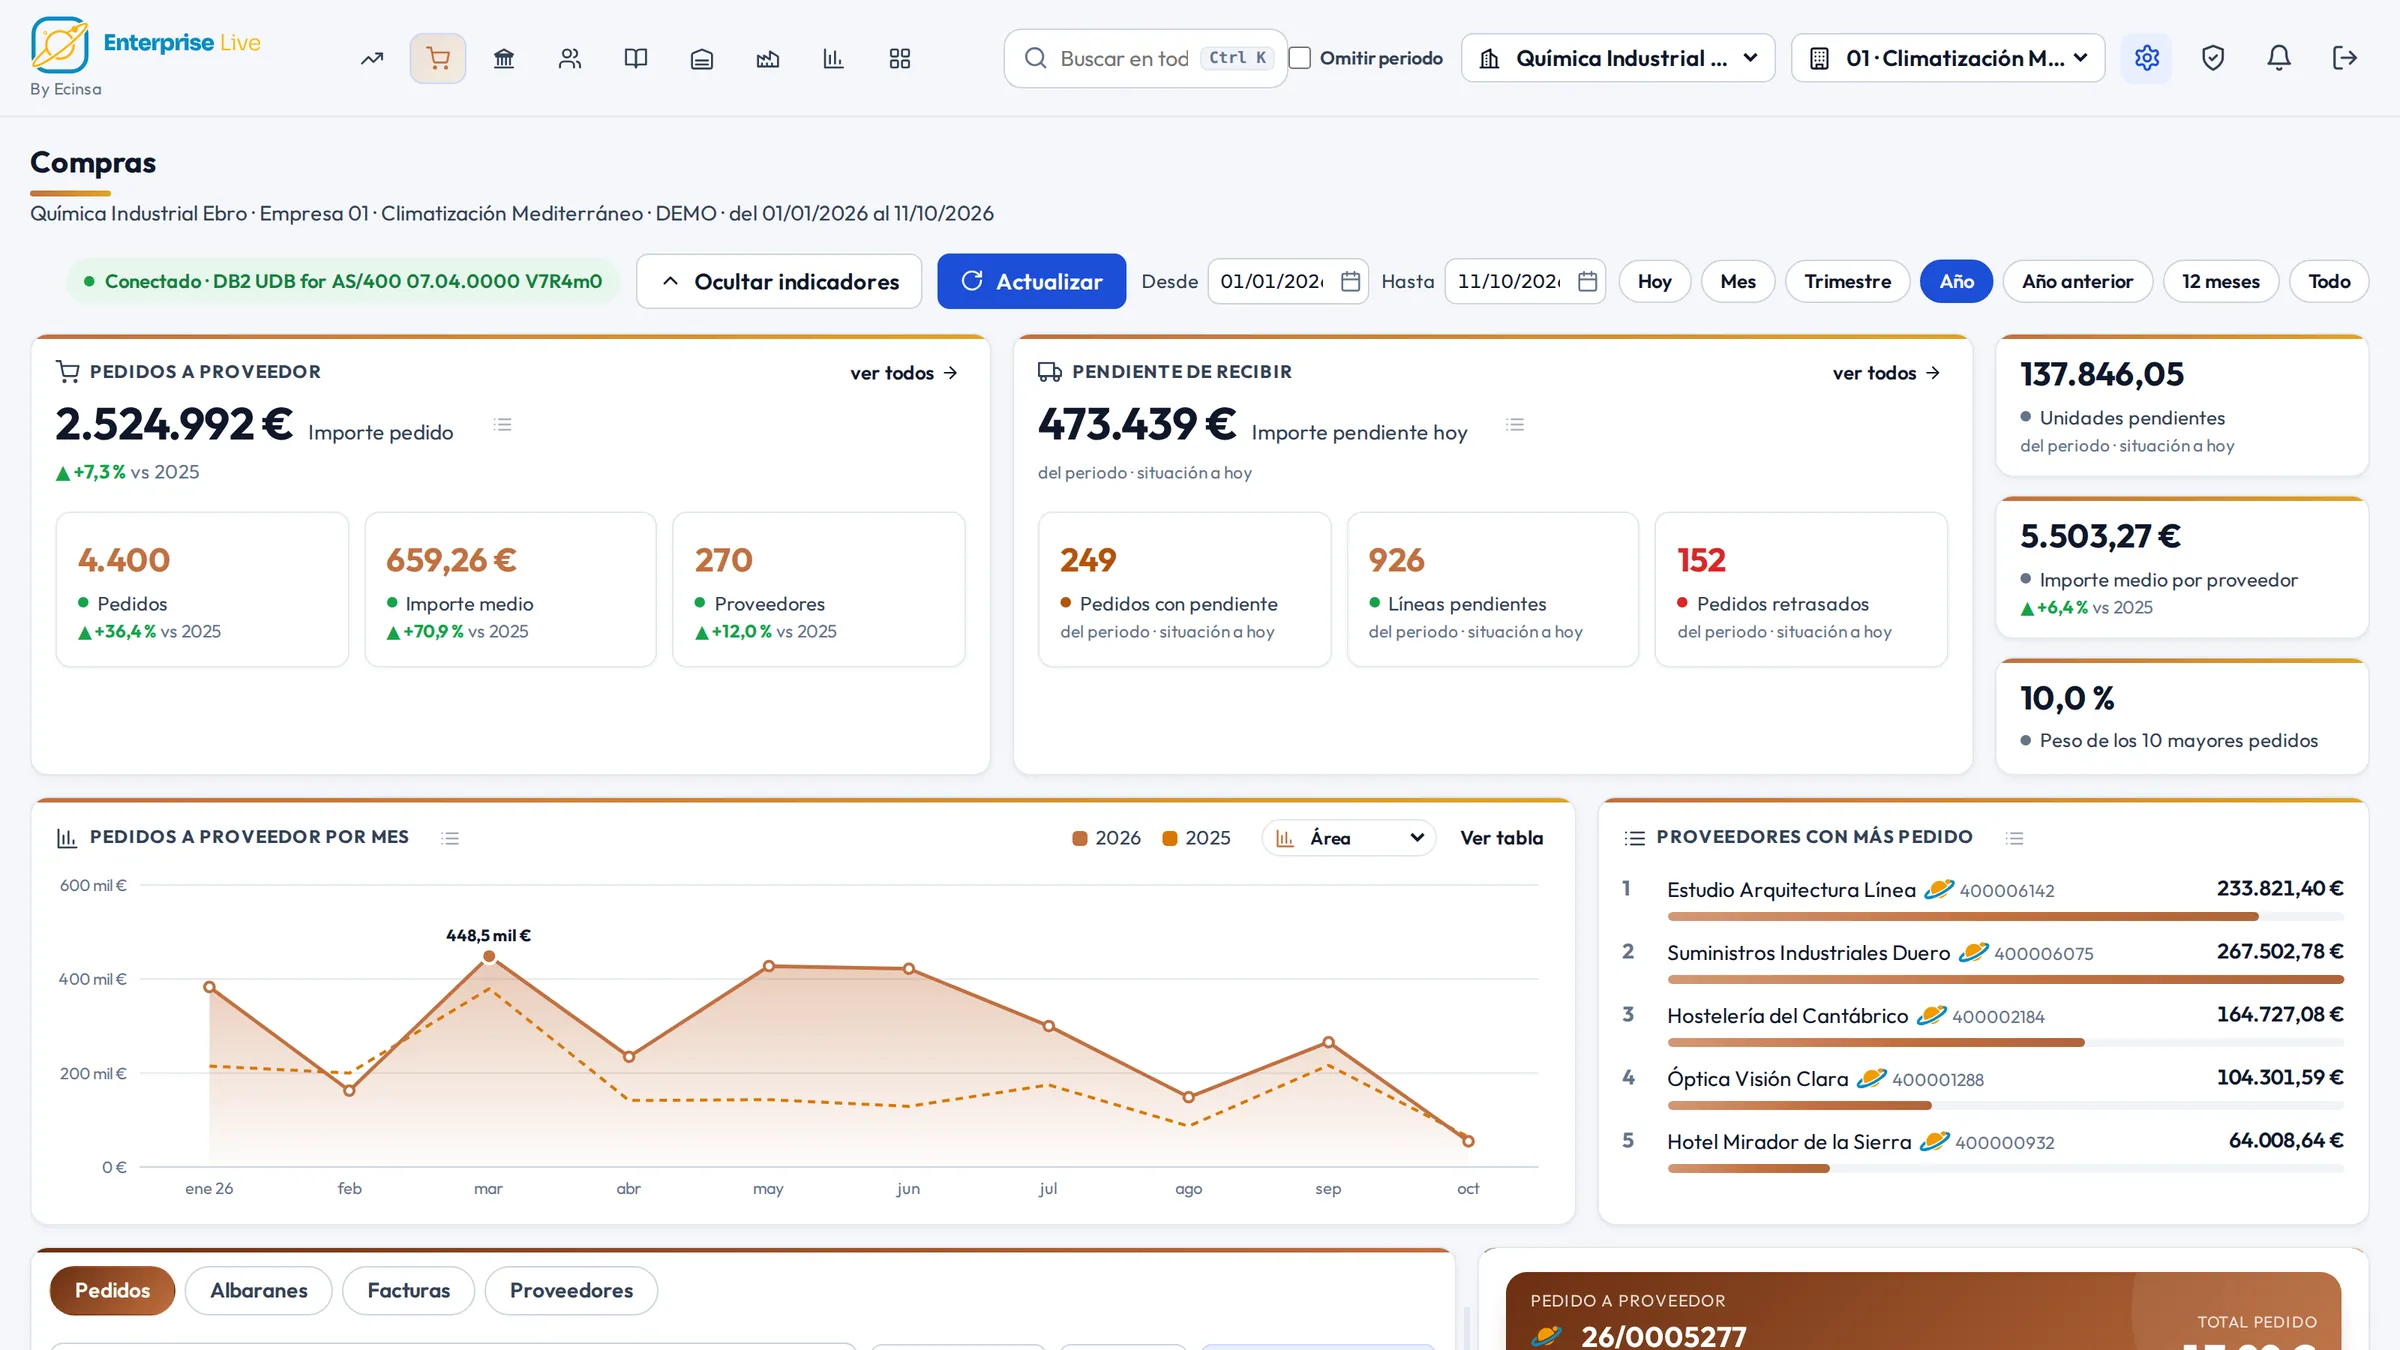Select the Hoy period filter

pyautogui.click(x=1655, y=281)
